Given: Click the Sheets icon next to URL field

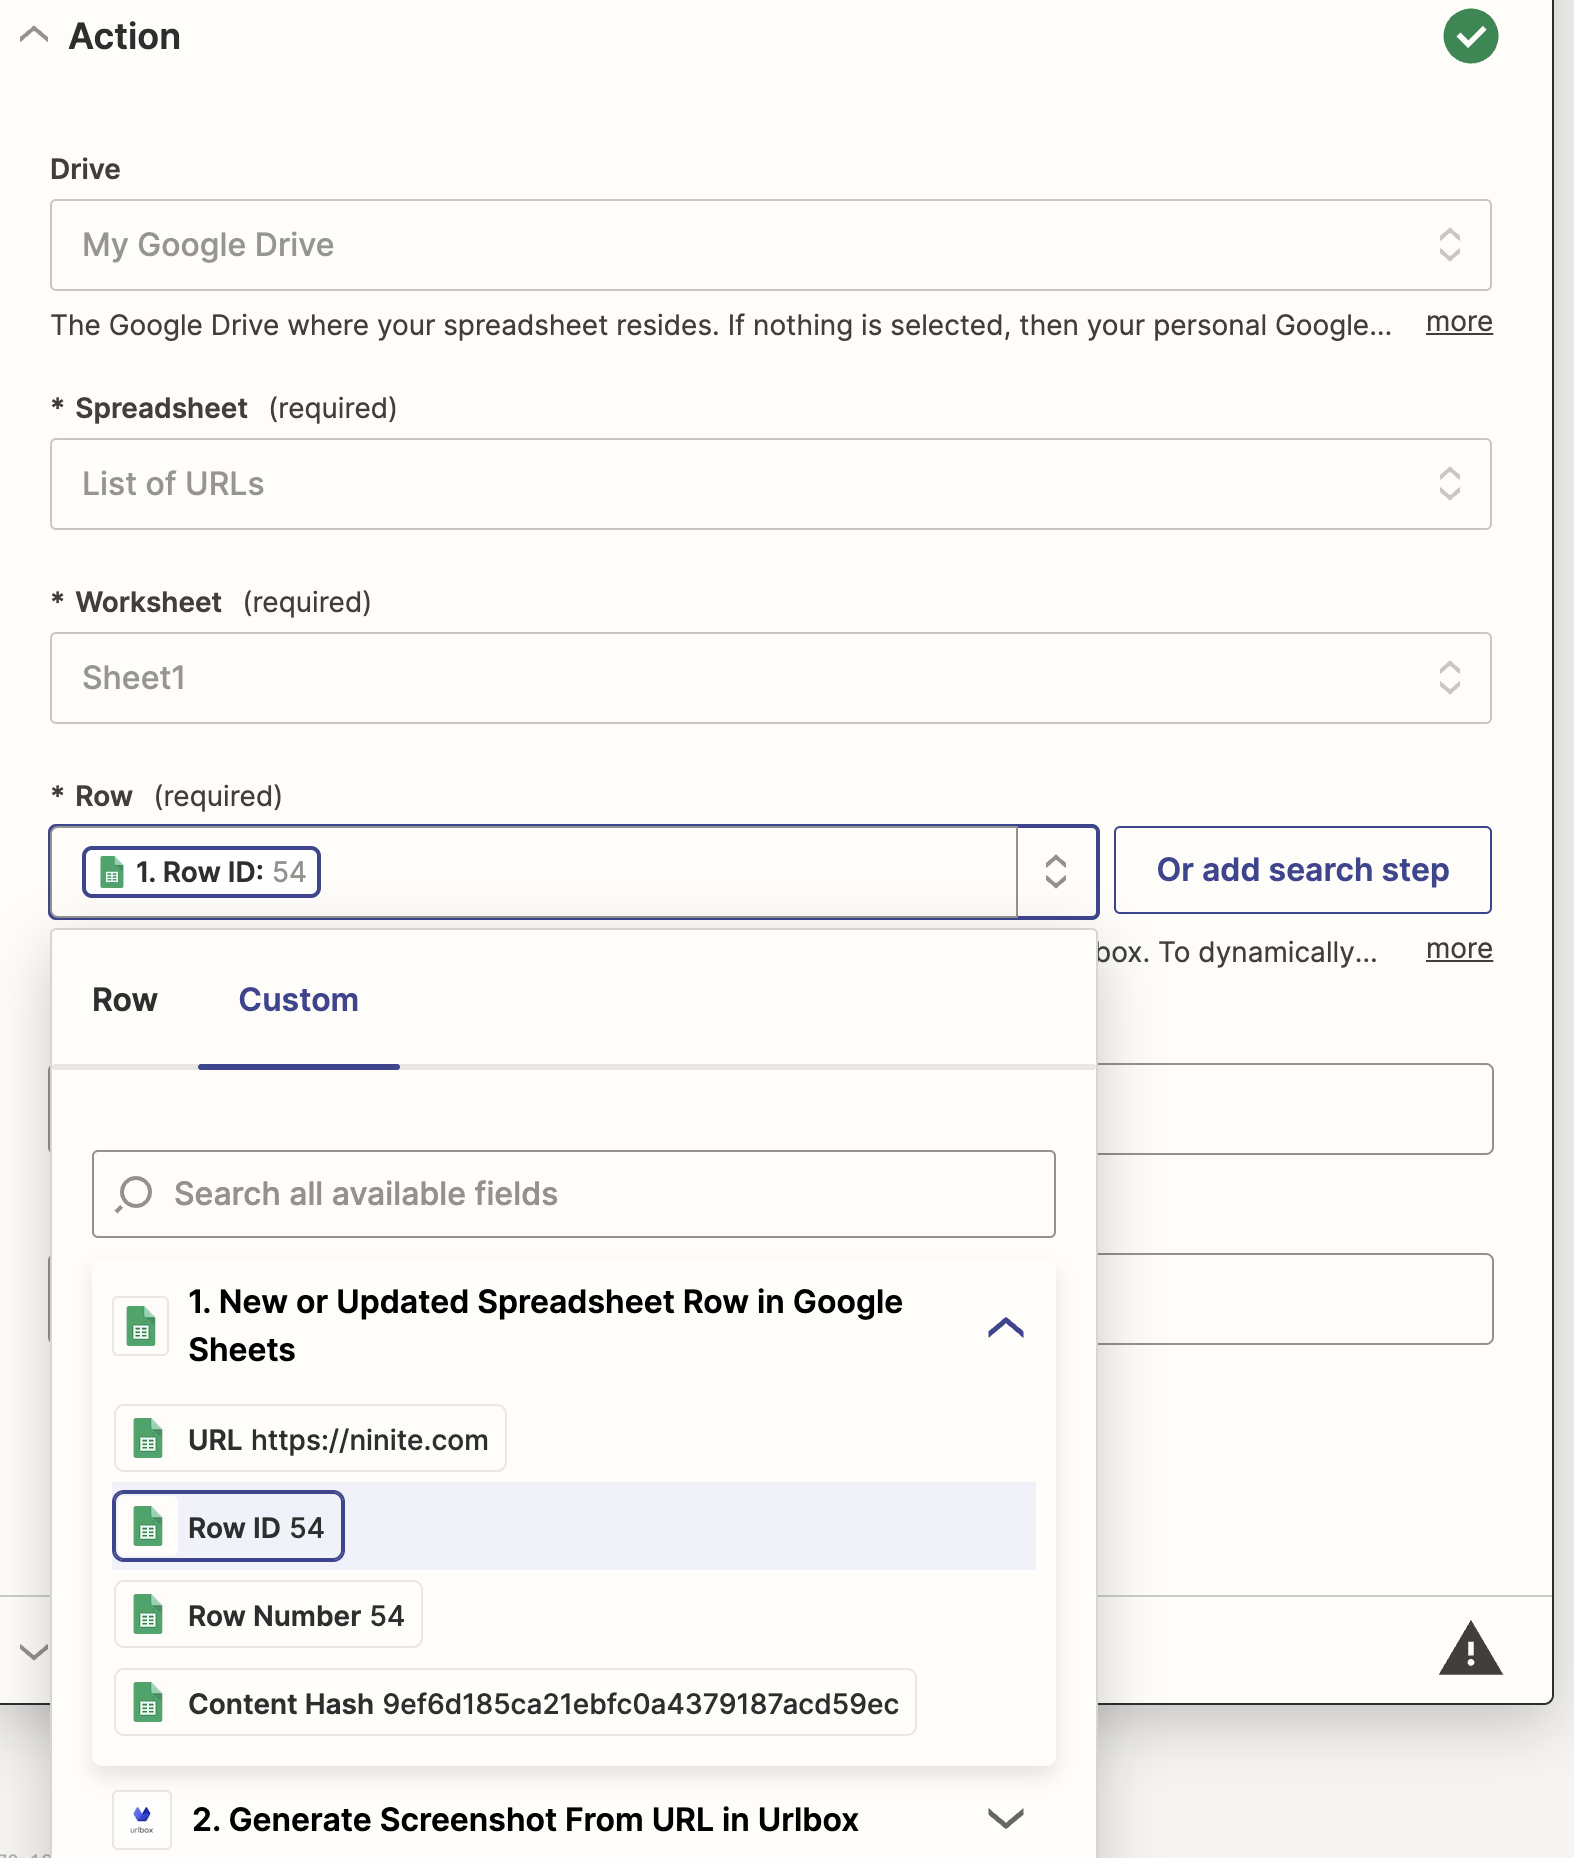Looking at the screenshot, I should coord(148,1439).
